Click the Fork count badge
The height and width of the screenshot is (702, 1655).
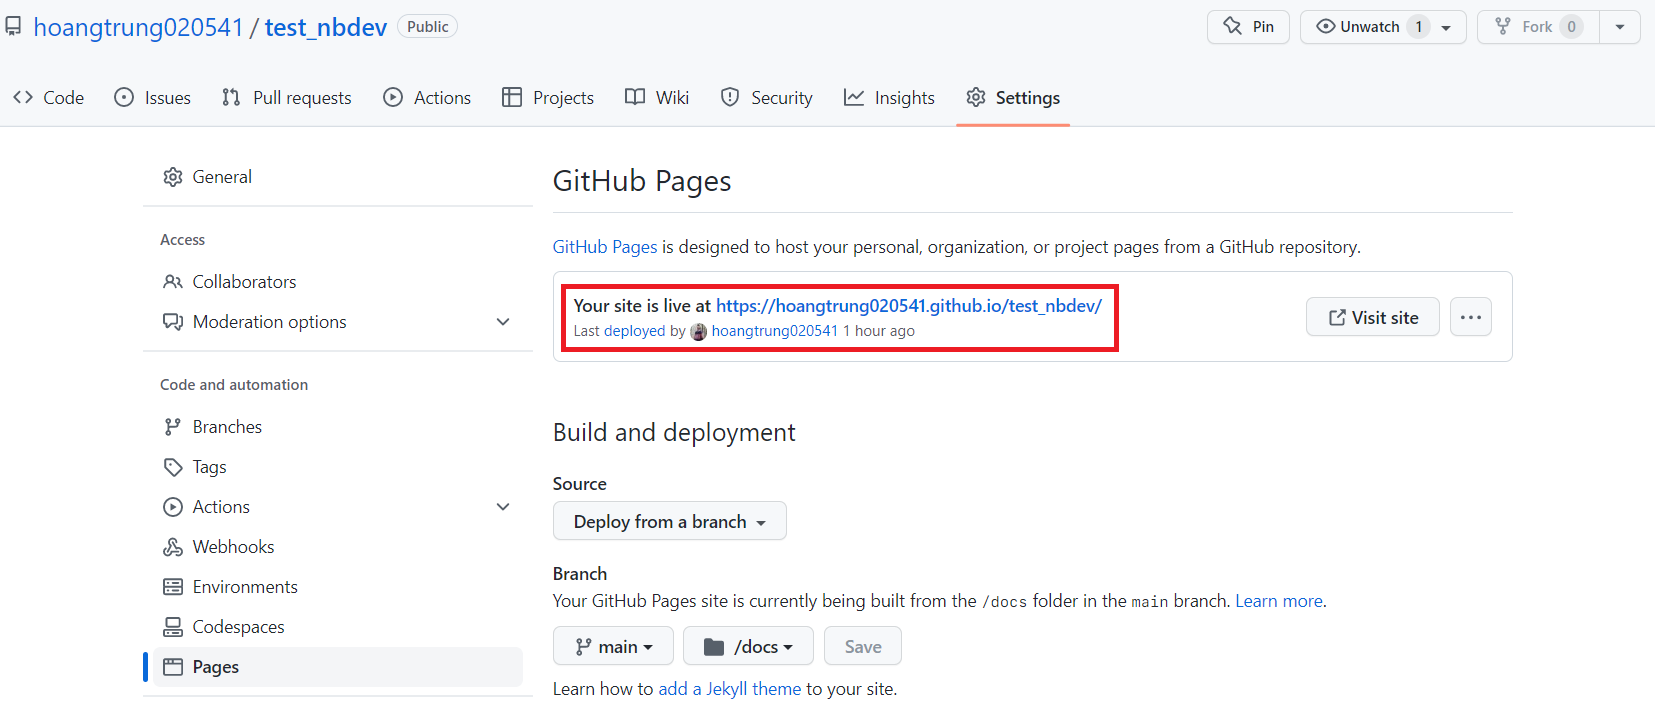click(x=1571, y=27)
